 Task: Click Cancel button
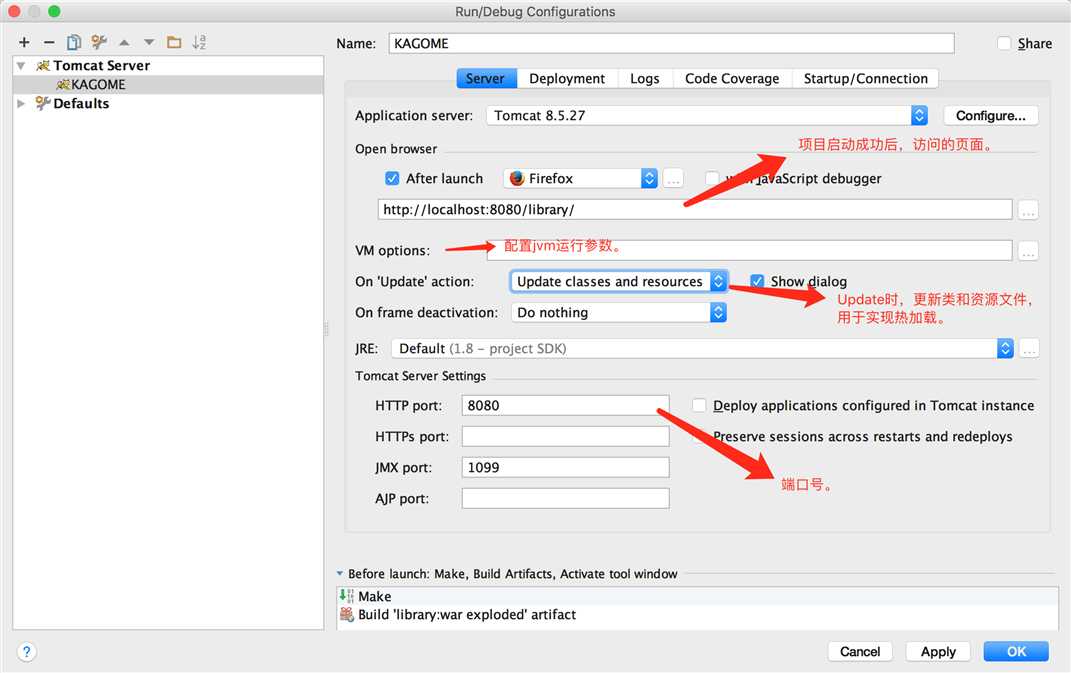(860, 652)
